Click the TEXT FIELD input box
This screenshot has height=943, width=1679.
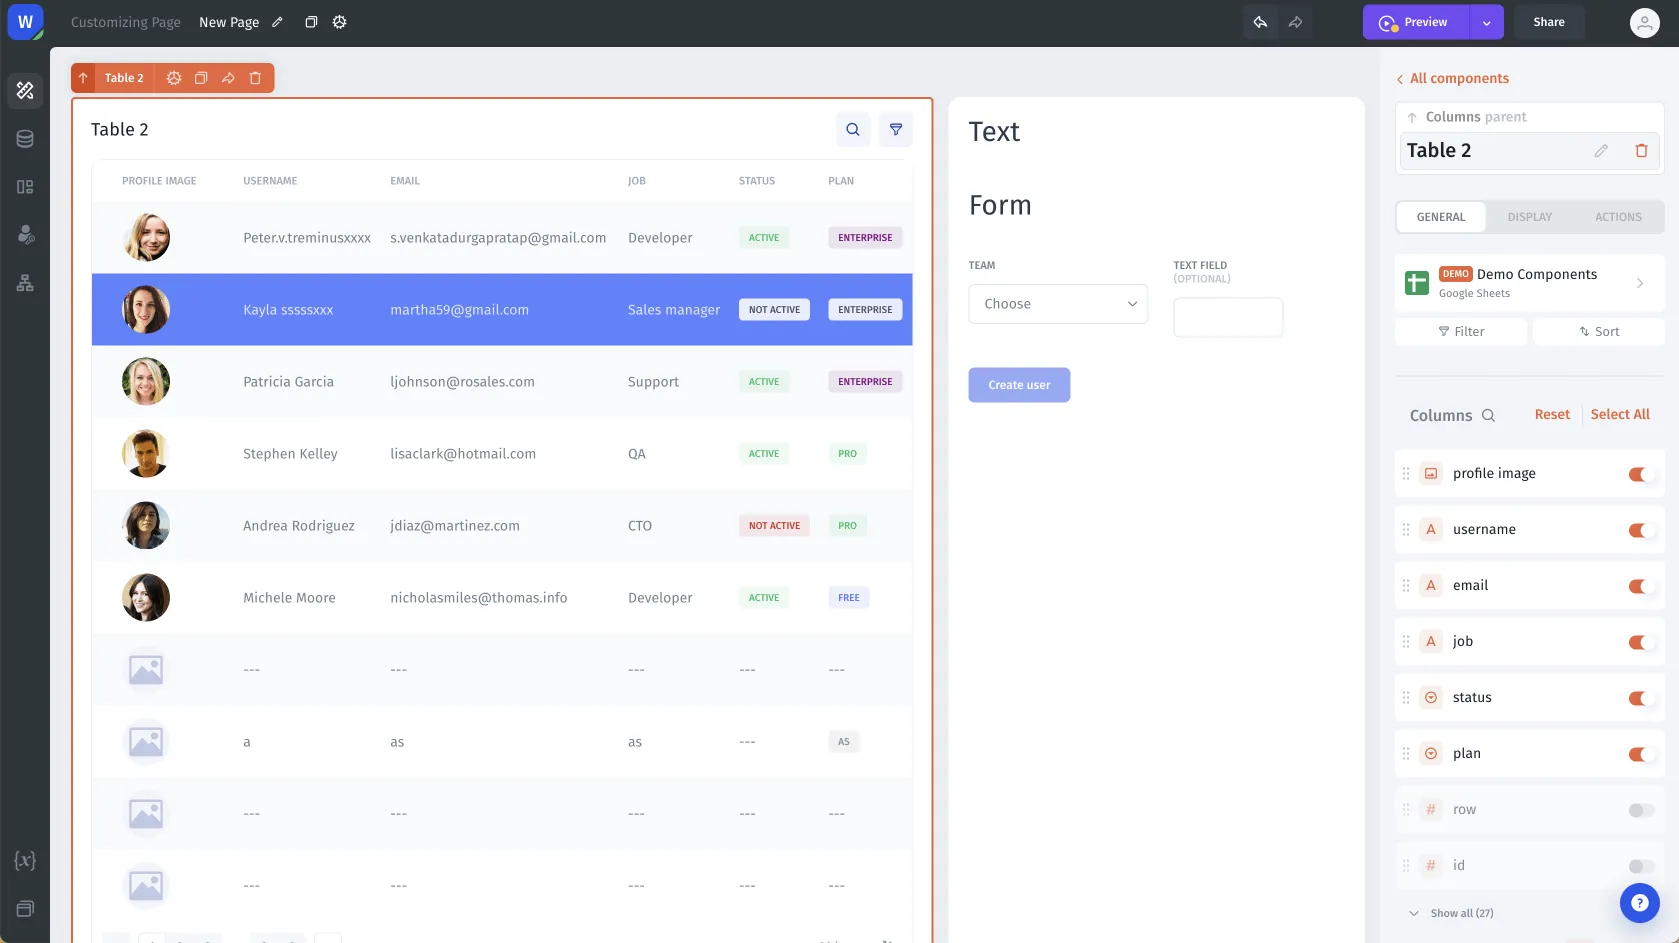(1227, 317)
